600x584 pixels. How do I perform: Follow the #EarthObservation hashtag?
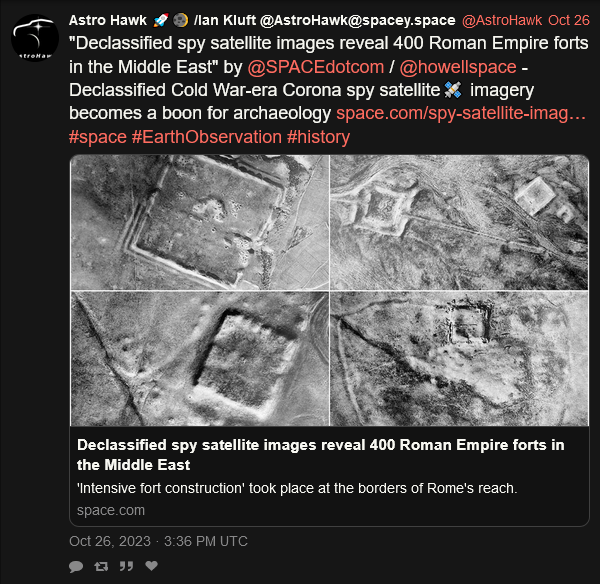click(207, 137)
